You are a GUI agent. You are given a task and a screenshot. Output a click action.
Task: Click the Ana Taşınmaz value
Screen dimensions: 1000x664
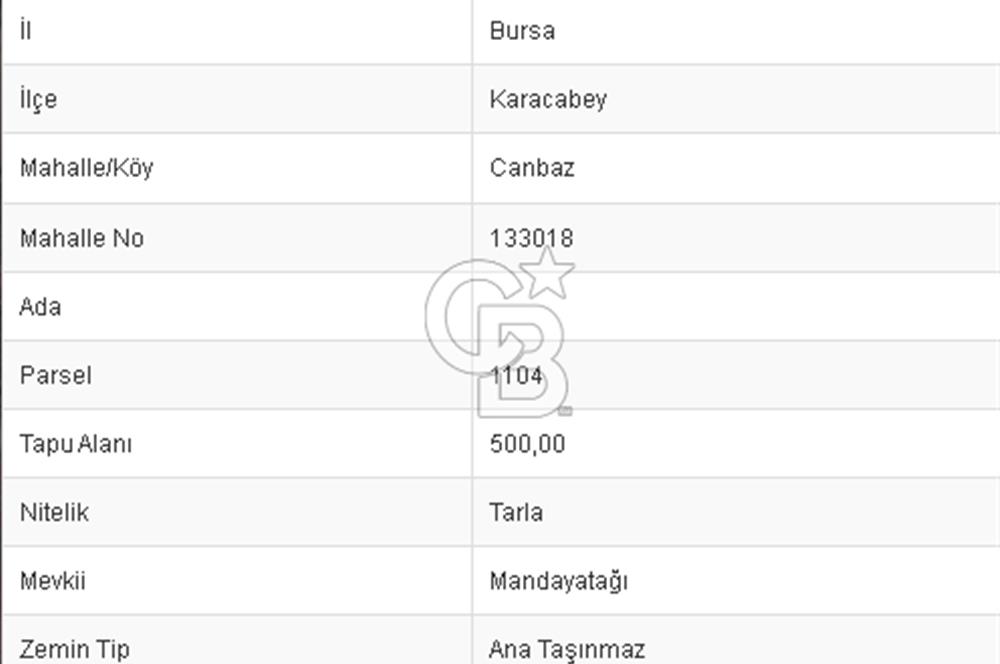pos(566,650)
